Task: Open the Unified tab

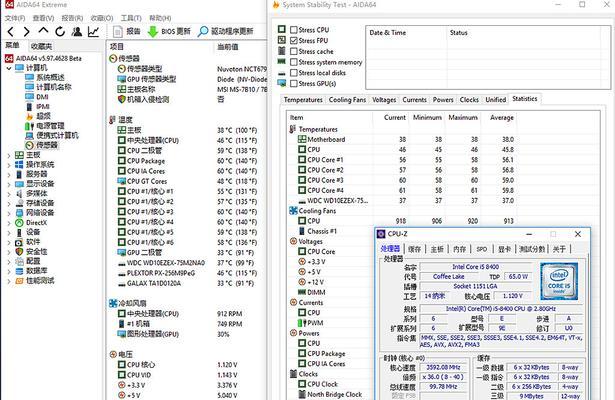Action: (495, 100)
